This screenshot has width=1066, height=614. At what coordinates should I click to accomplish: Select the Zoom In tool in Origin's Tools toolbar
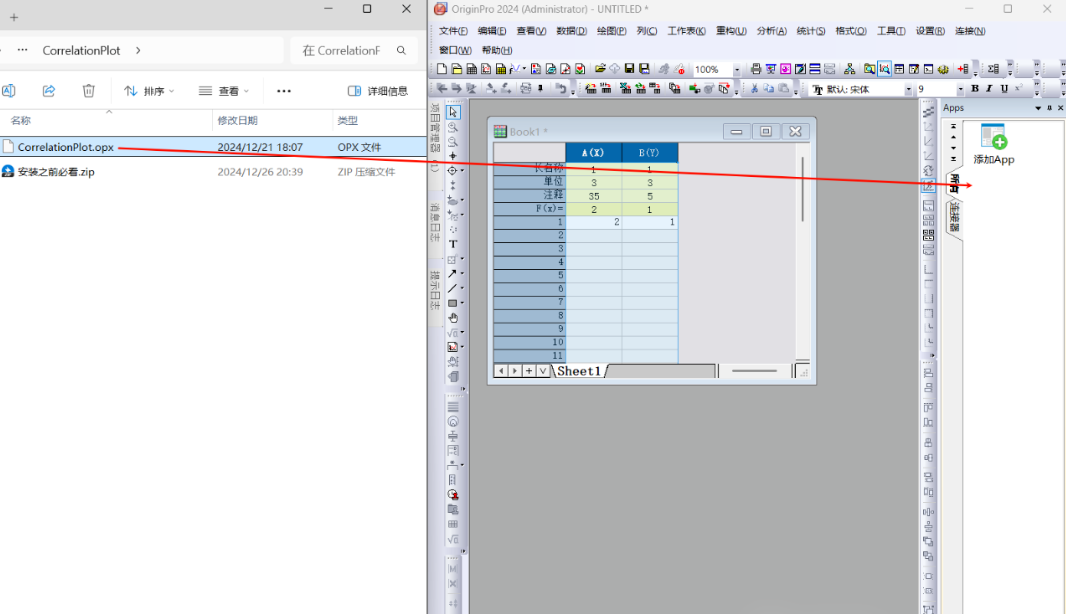tap(453, 127)
